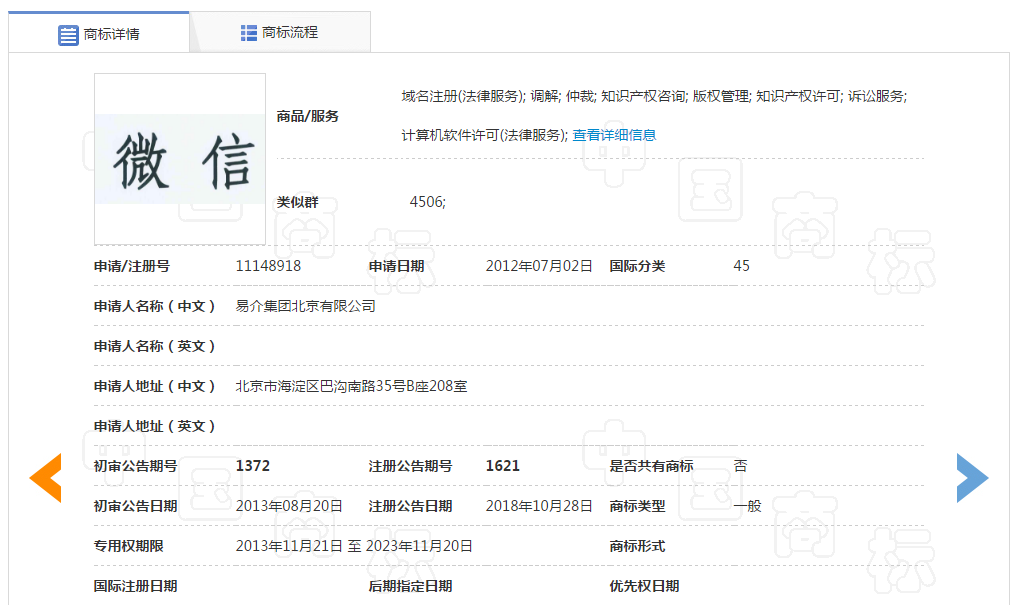The height and width of the screenshot is (605, 1017).
Task: Click the 初审公告期号 label
Action: [136, 466]
